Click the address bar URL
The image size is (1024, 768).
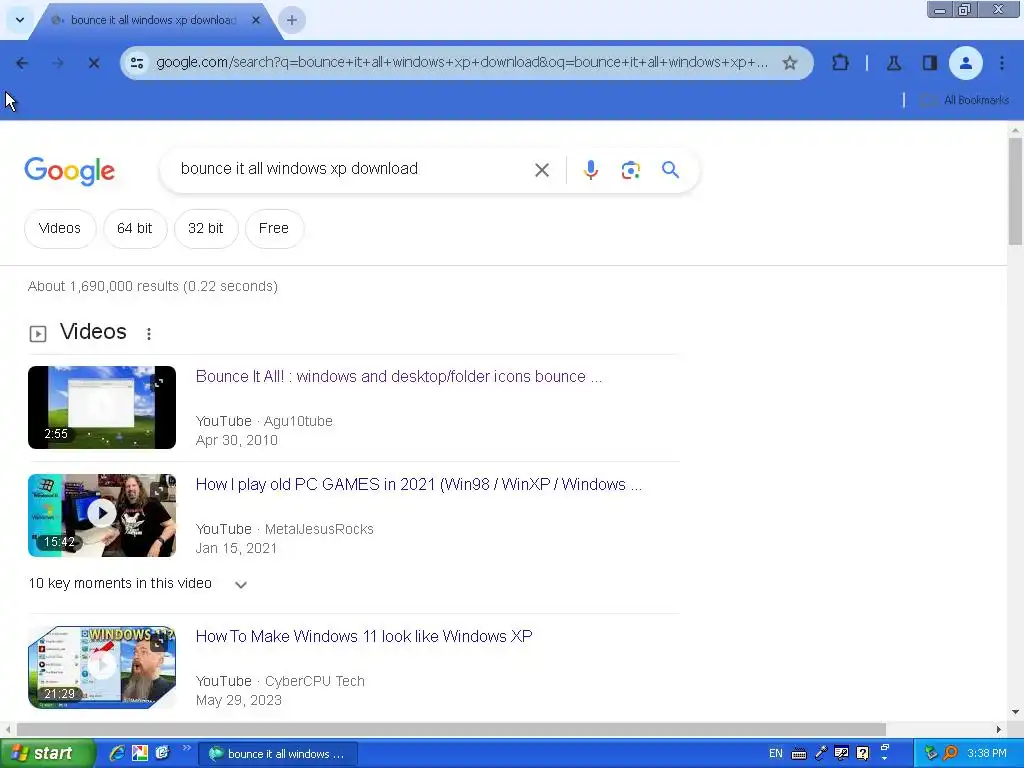pos(462,63)
